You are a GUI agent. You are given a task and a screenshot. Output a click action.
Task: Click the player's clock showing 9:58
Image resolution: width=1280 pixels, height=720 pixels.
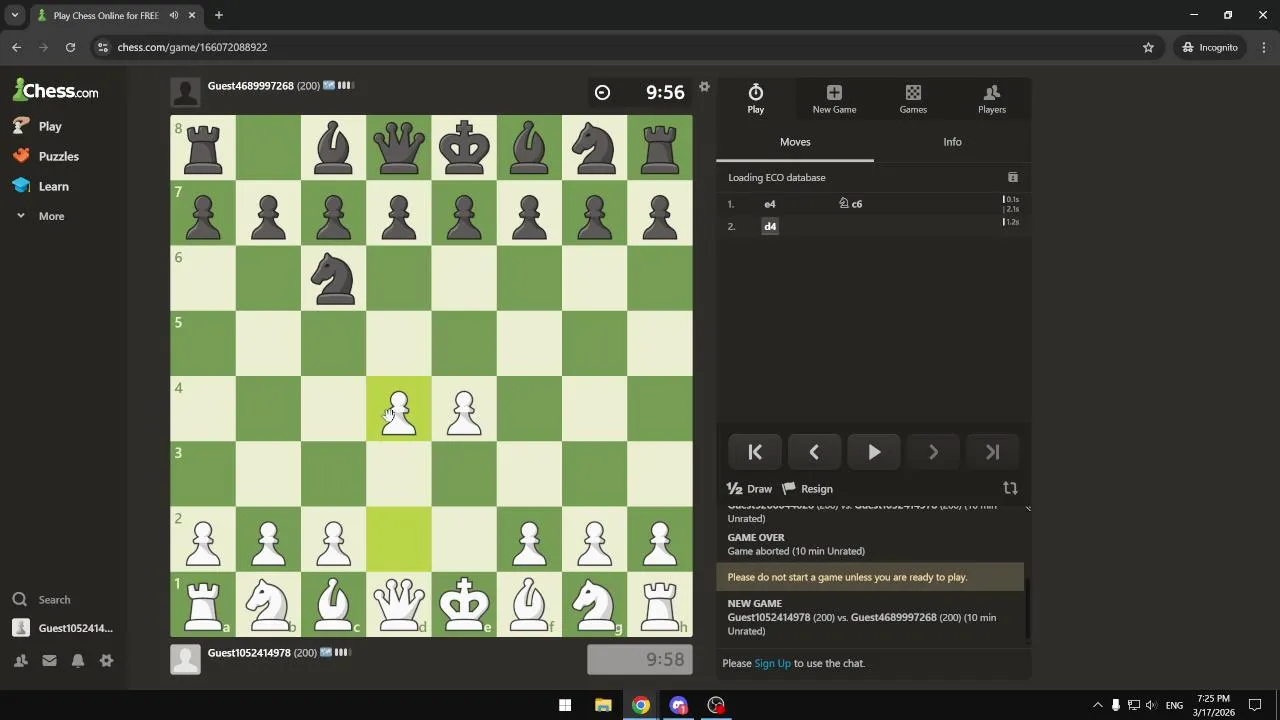[640, 659]
